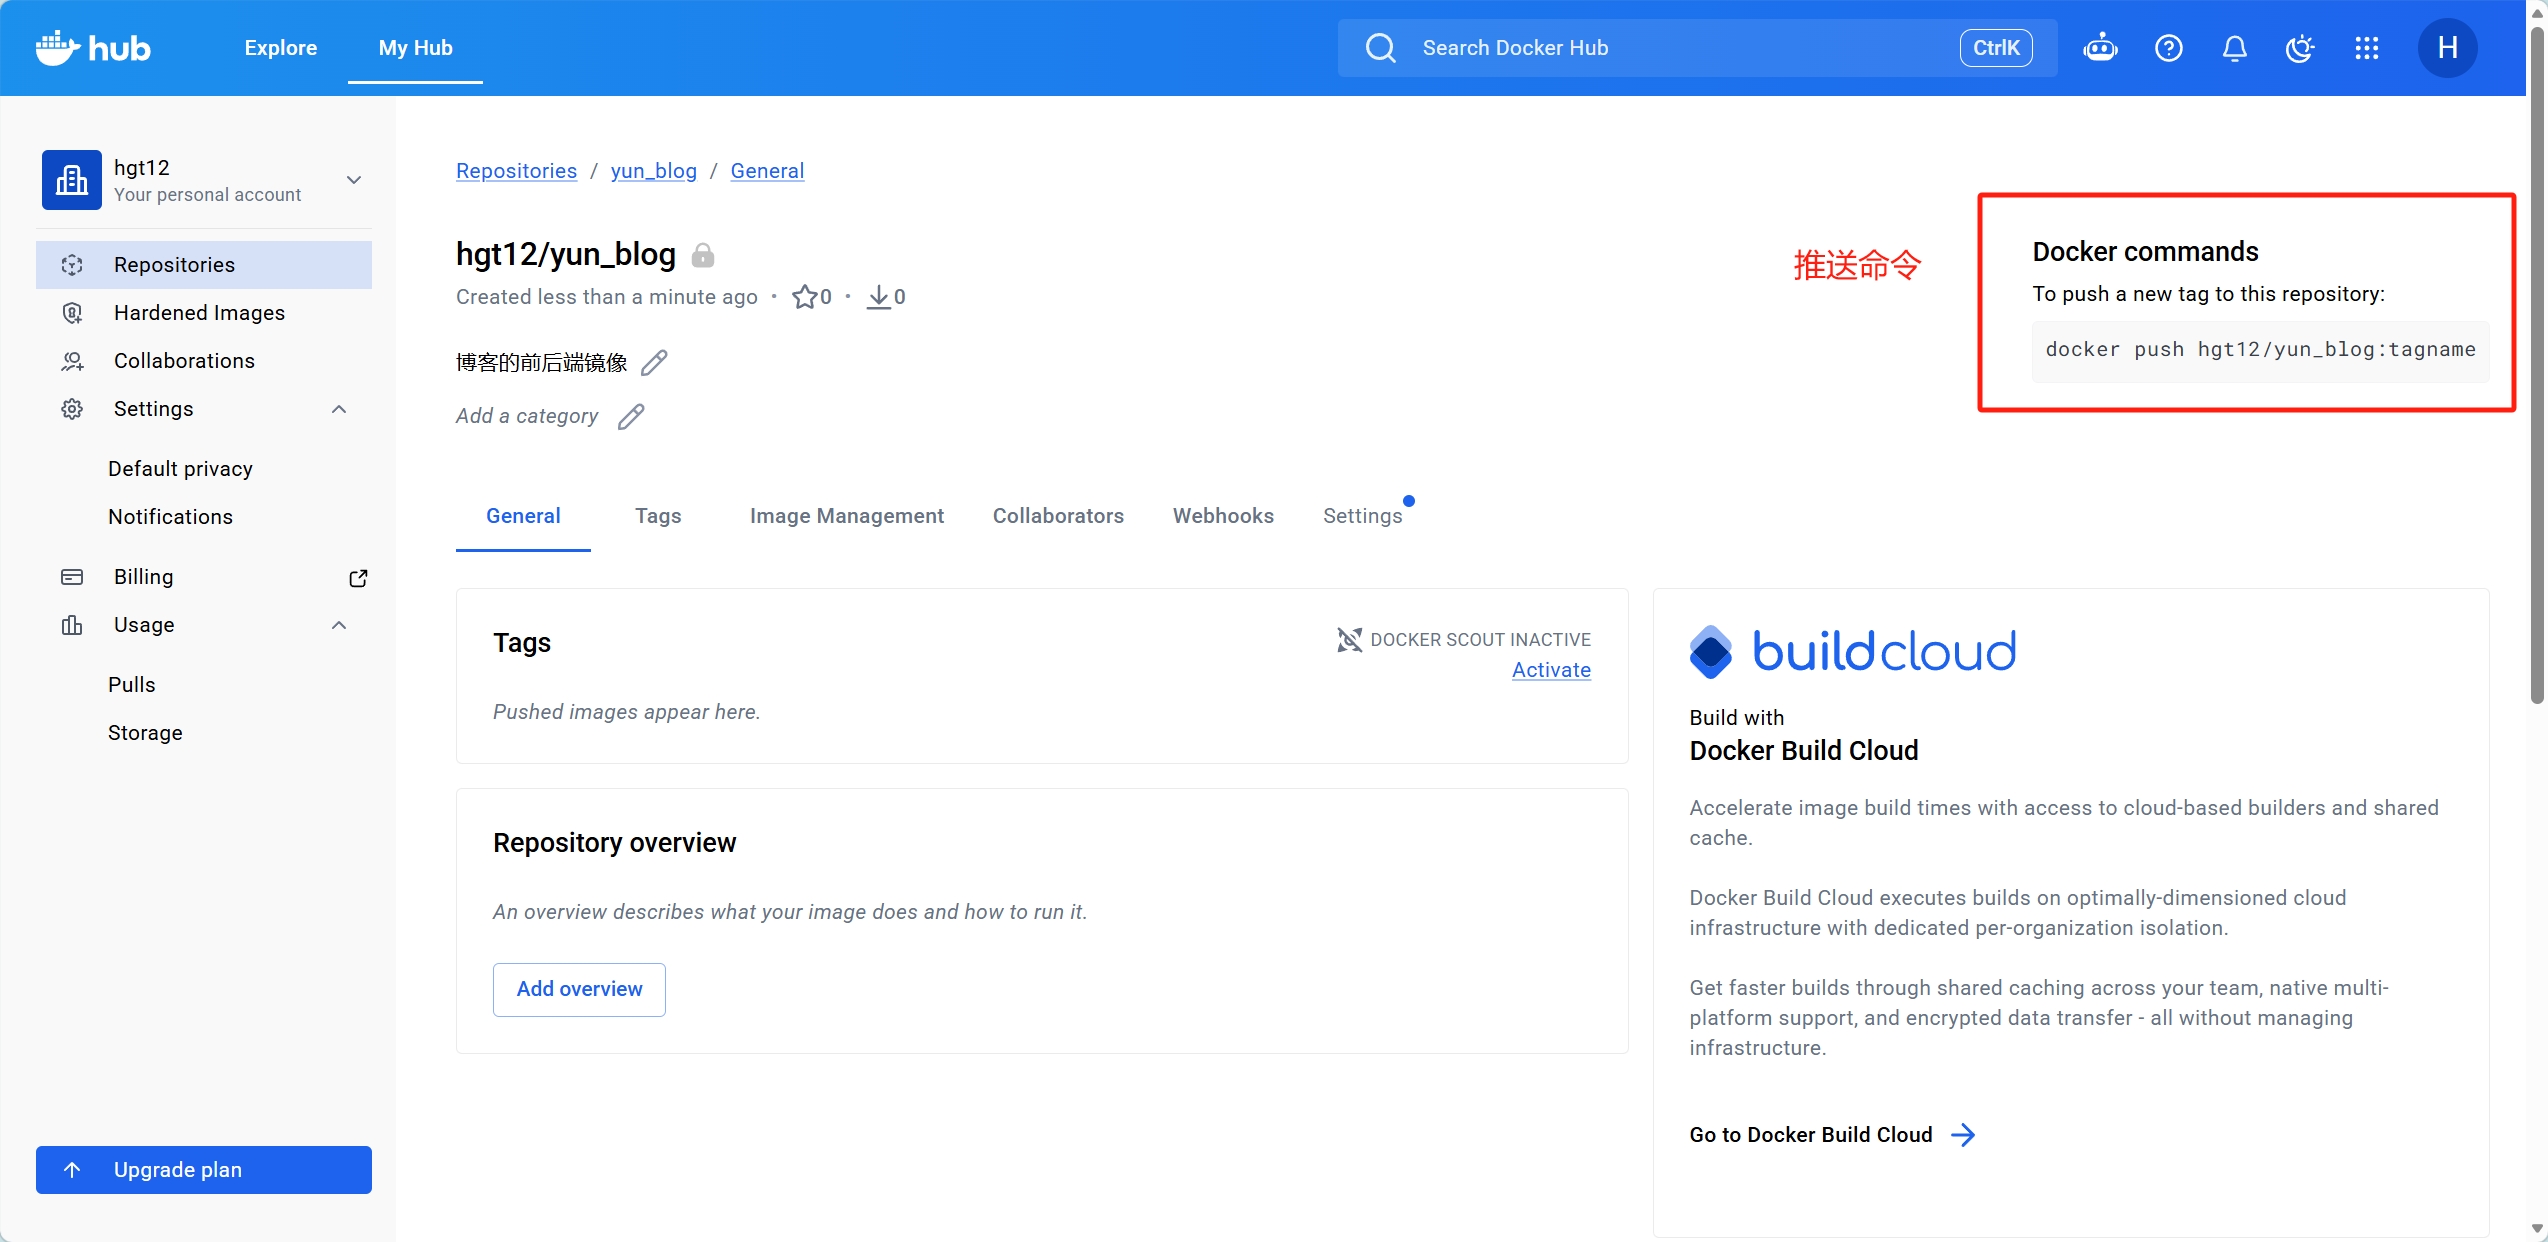Screen dimensions: 2548x1242
Task: Click the Build Cloud logo
Action: [x=1853, y=652]
